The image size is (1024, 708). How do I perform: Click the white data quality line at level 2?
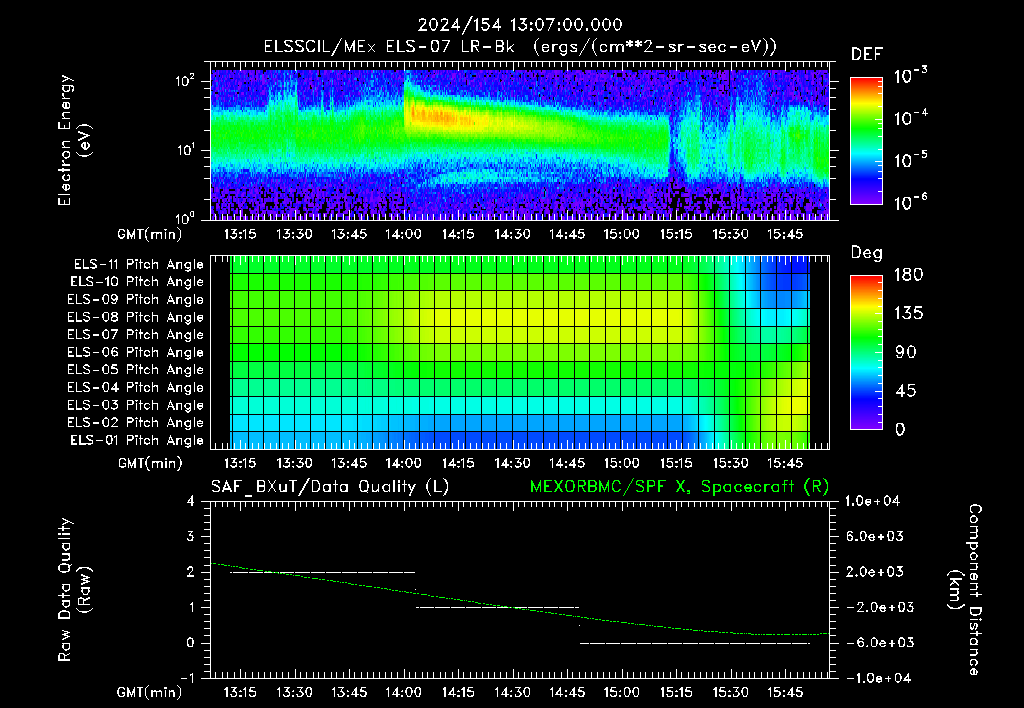[x=323, y=572]
